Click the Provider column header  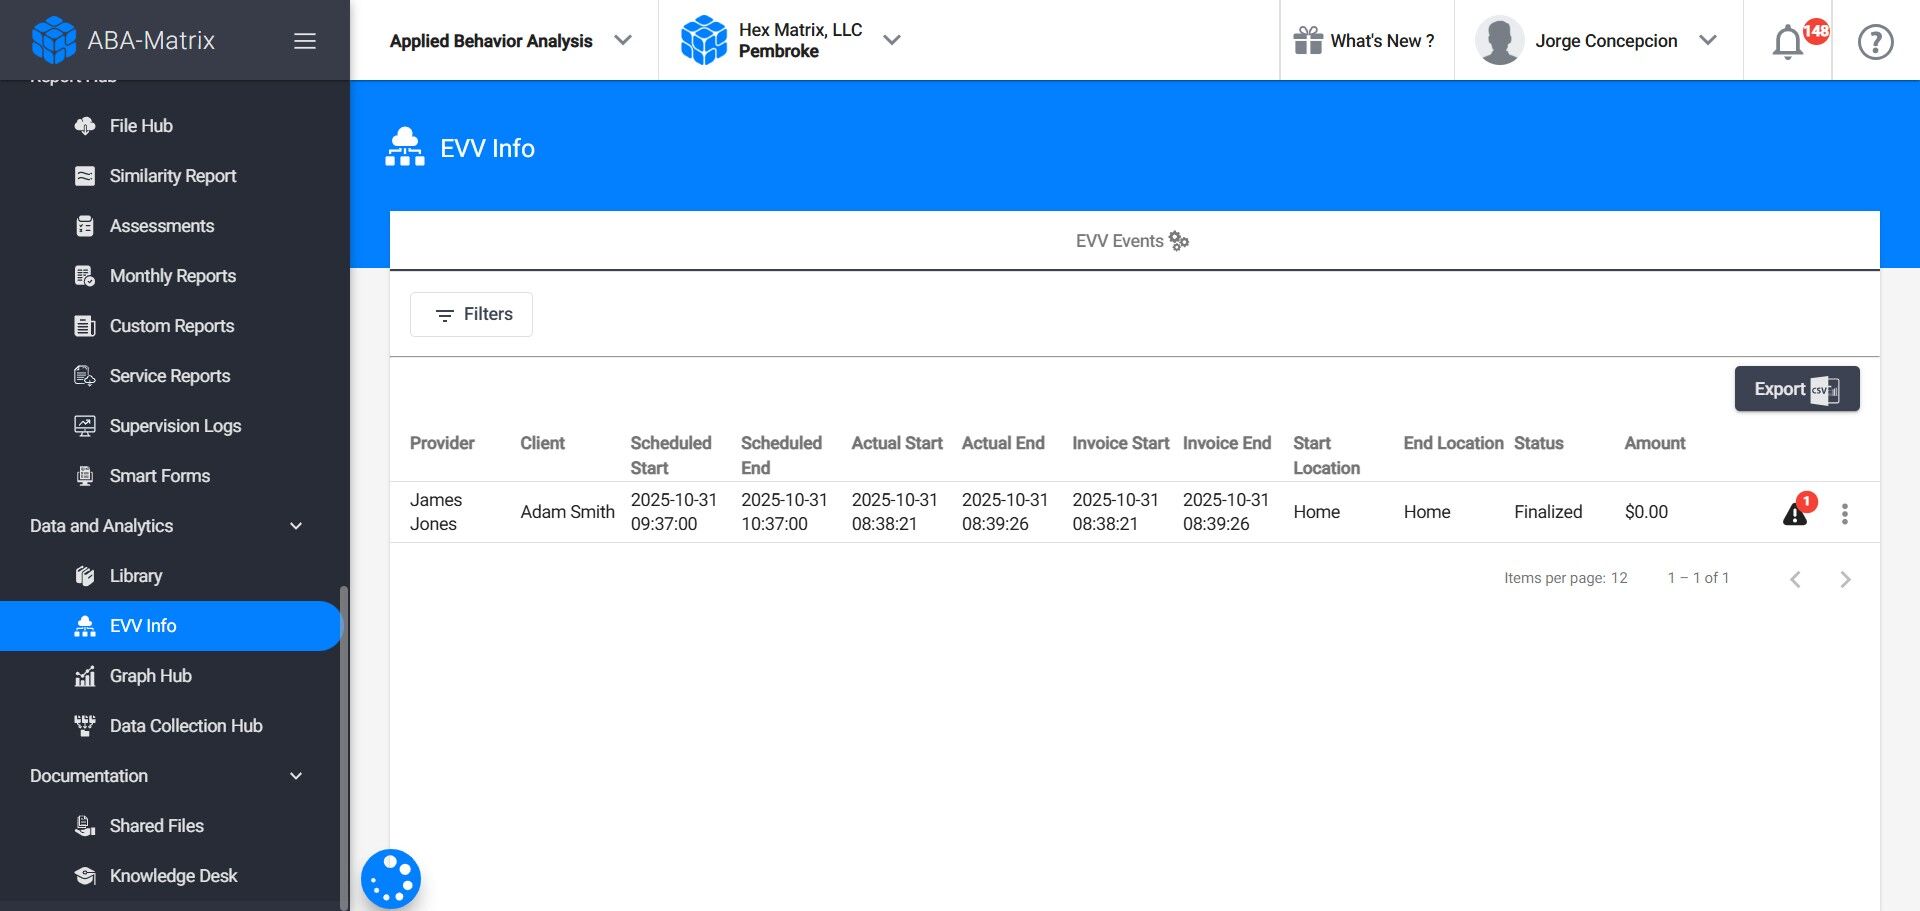pos(442,443)
